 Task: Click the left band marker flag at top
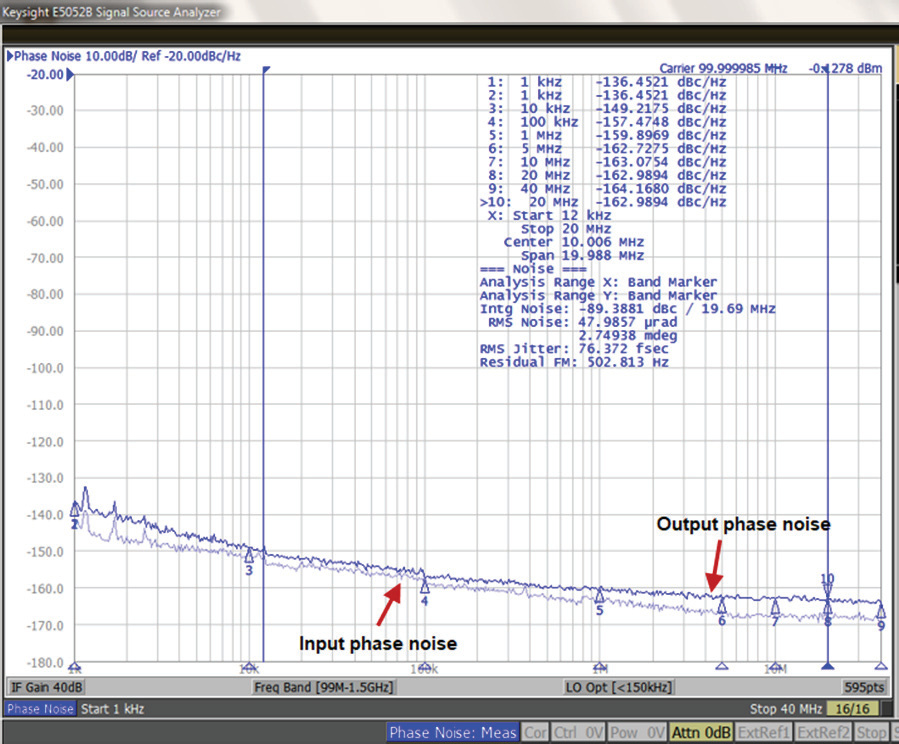pyautogui.click(x=266, y=71)
